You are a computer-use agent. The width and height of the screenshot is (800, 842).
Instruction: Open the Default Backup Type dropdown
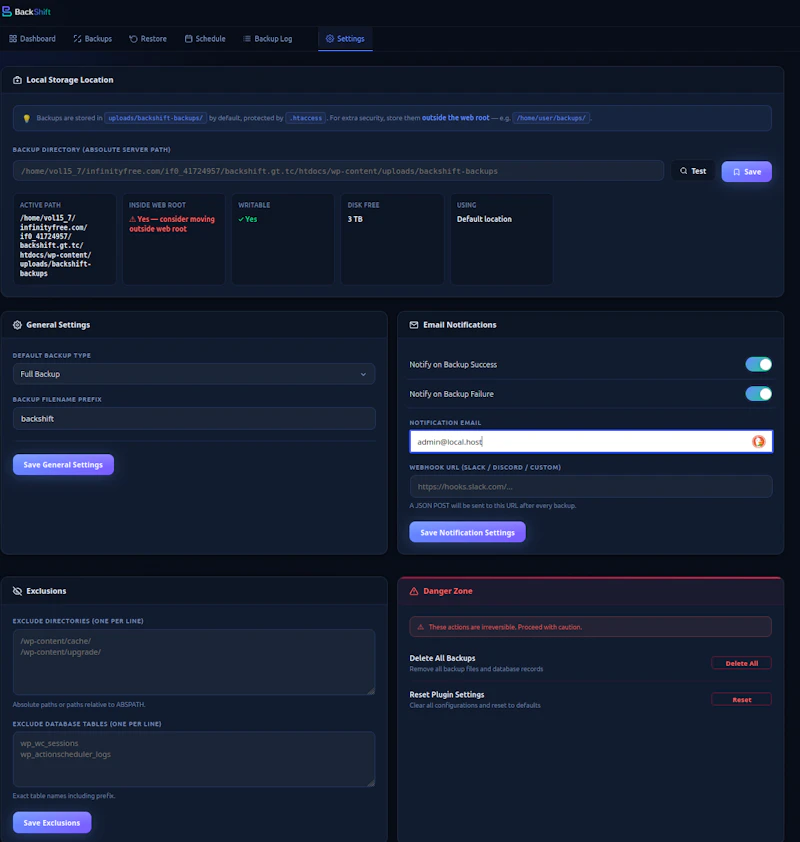point(194,374)
